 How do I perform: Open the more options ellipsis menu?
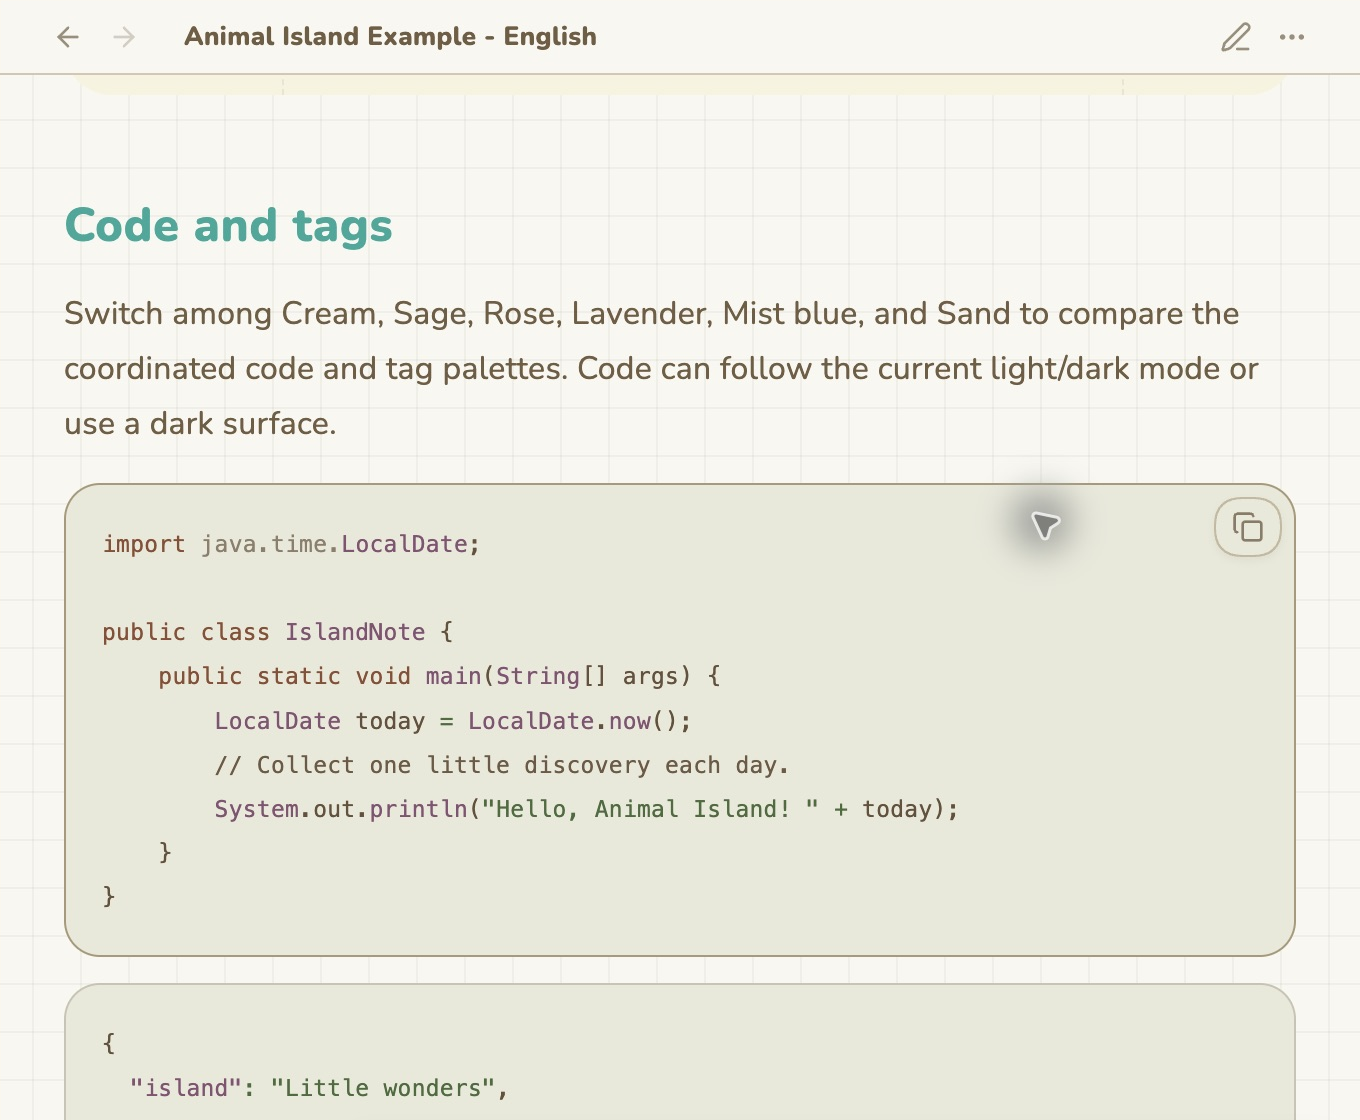1292,37
